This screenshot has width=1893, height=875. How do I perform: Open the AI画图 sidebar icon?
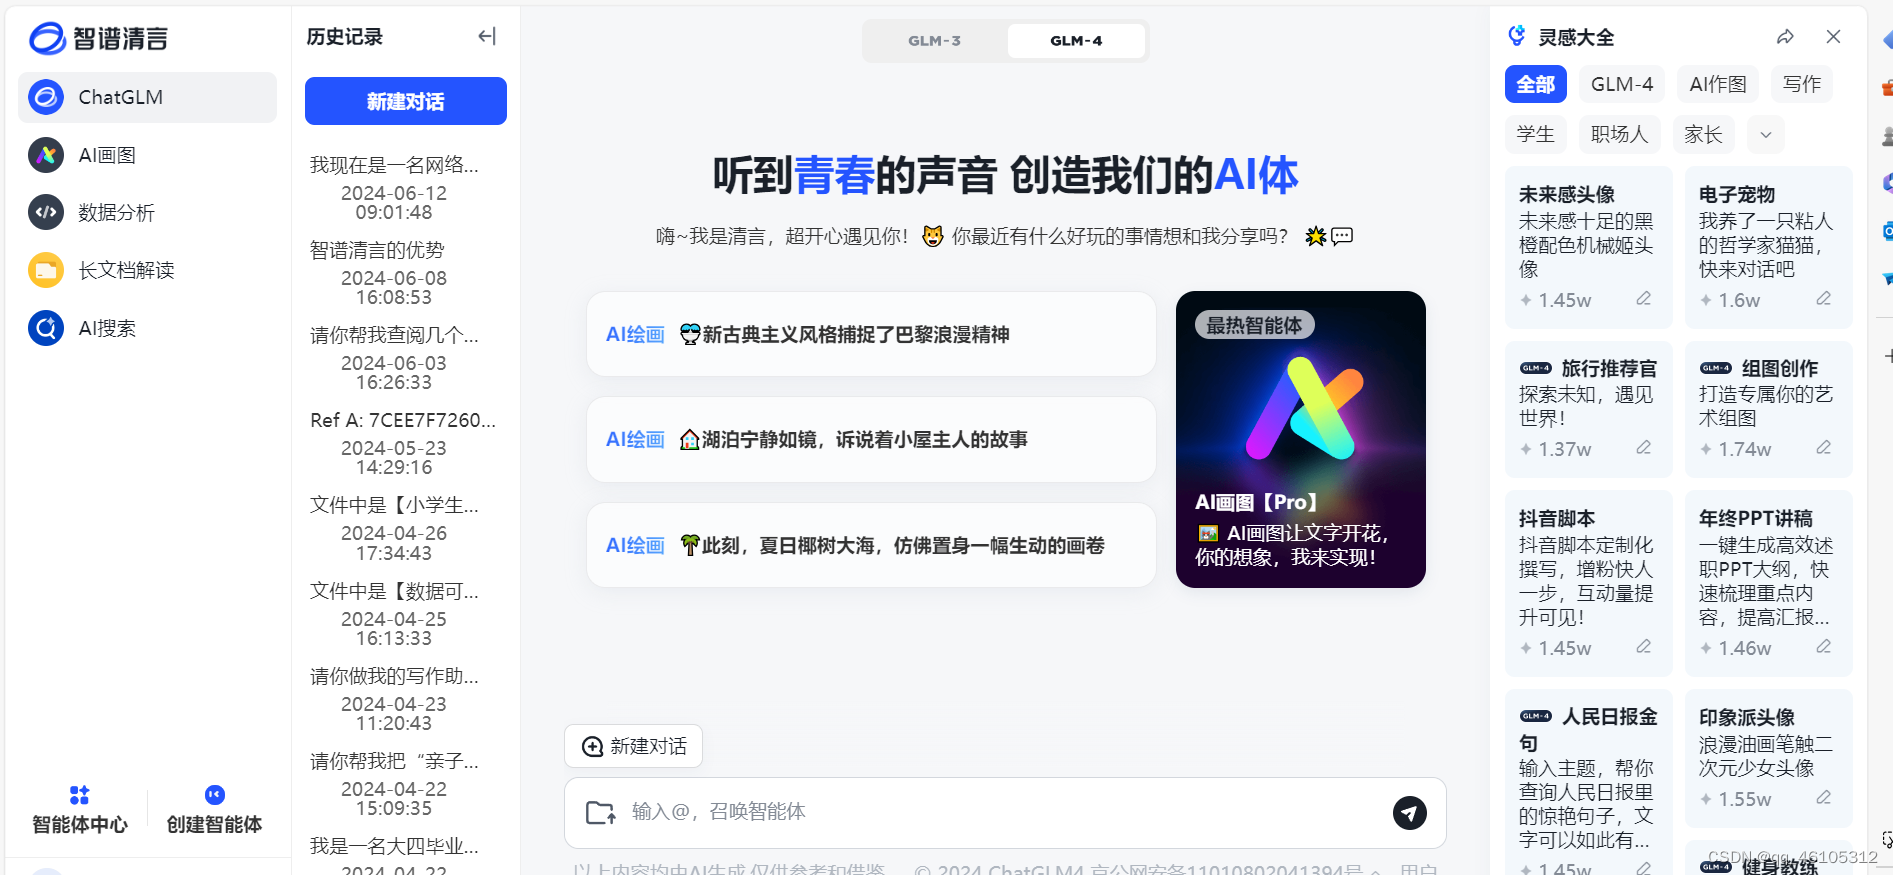(x=46, y=155)
